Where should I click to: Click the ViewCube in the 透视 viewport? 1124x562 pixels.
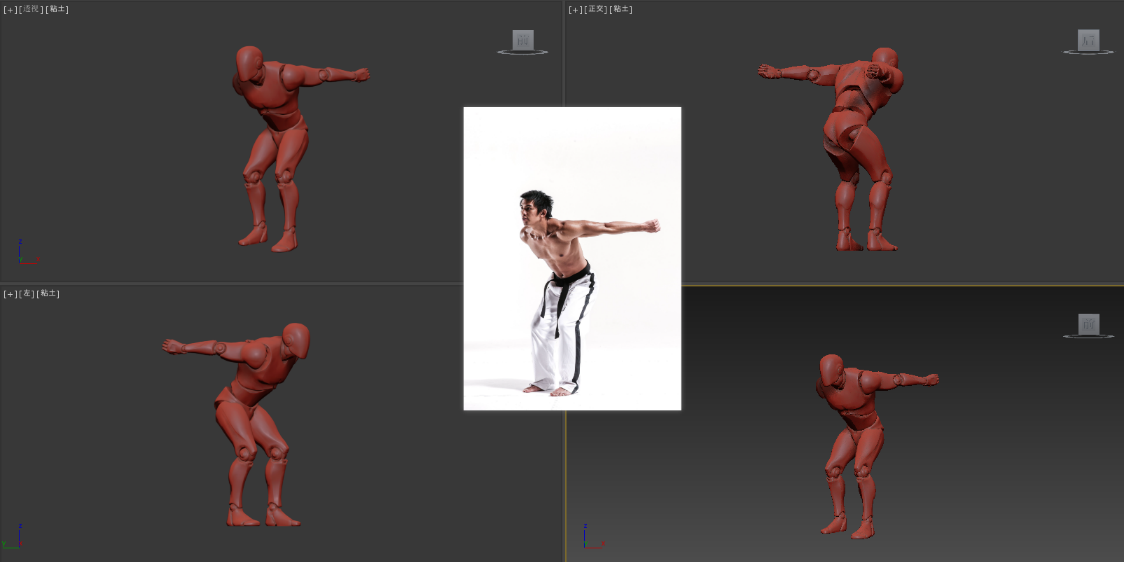point(523,42)
